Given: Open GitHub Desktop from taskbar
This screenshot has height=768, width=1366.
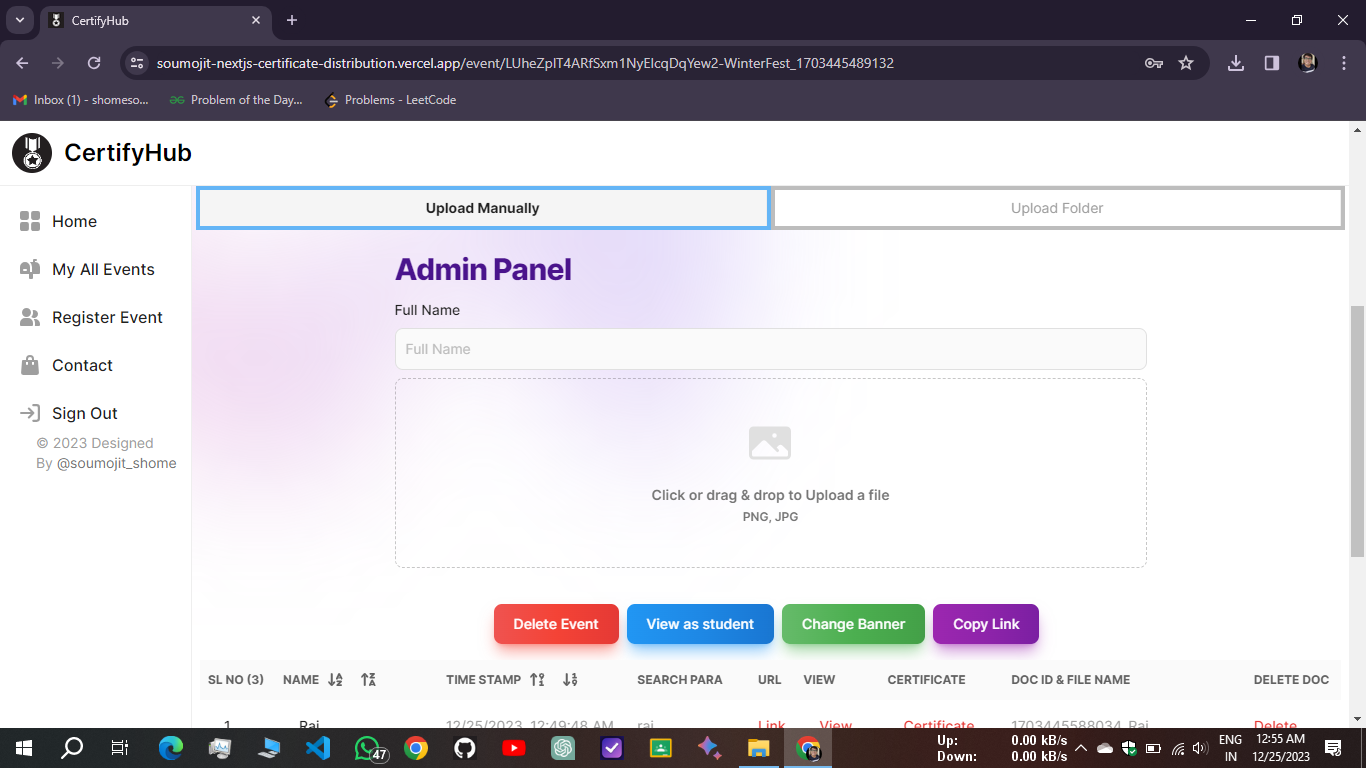Looking at the screenshot, I should pos(464,748).
